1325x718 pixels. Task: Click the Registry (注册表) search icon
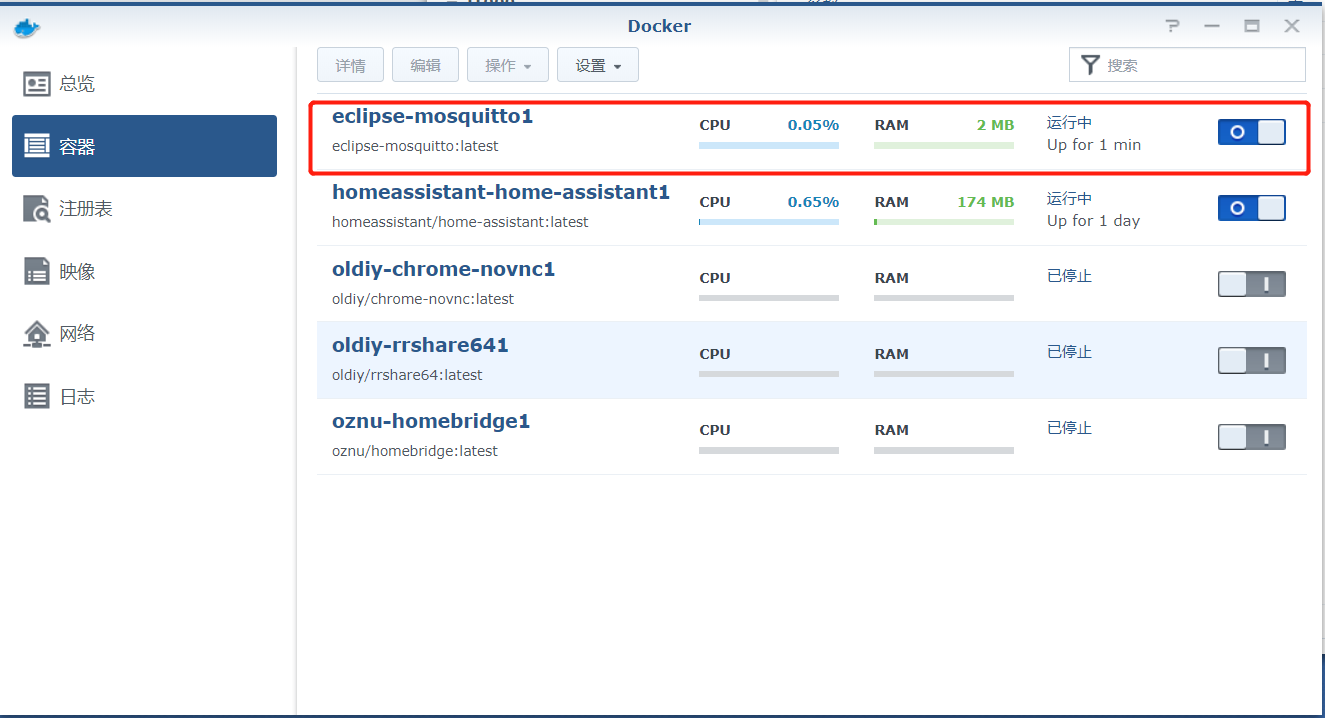(x=37, y=209)
